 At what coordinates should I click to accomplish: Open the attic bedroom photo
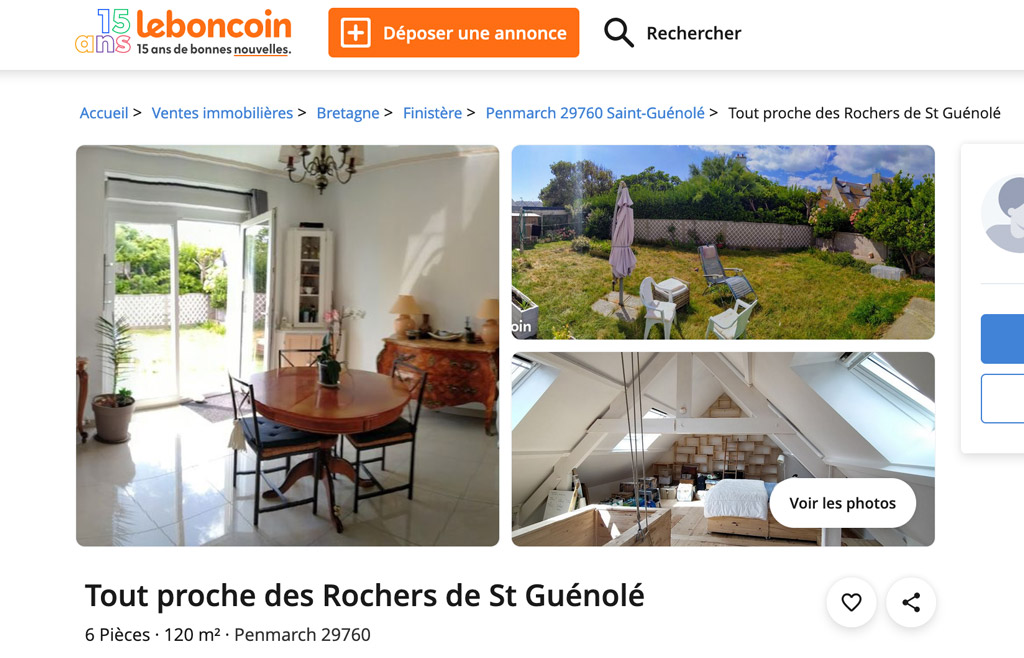tap(723, 449)
